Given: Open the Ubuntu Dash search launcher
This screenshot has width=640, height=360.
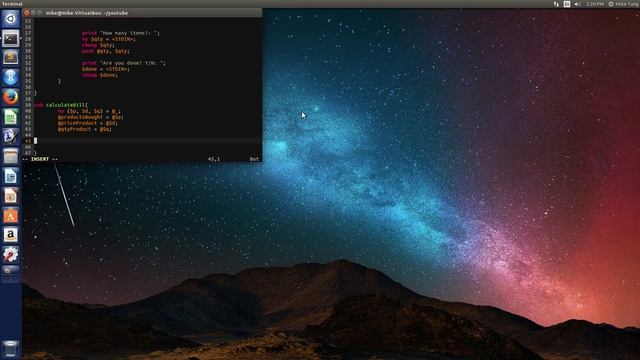Looking at the screenshot, I should [11, 19].
